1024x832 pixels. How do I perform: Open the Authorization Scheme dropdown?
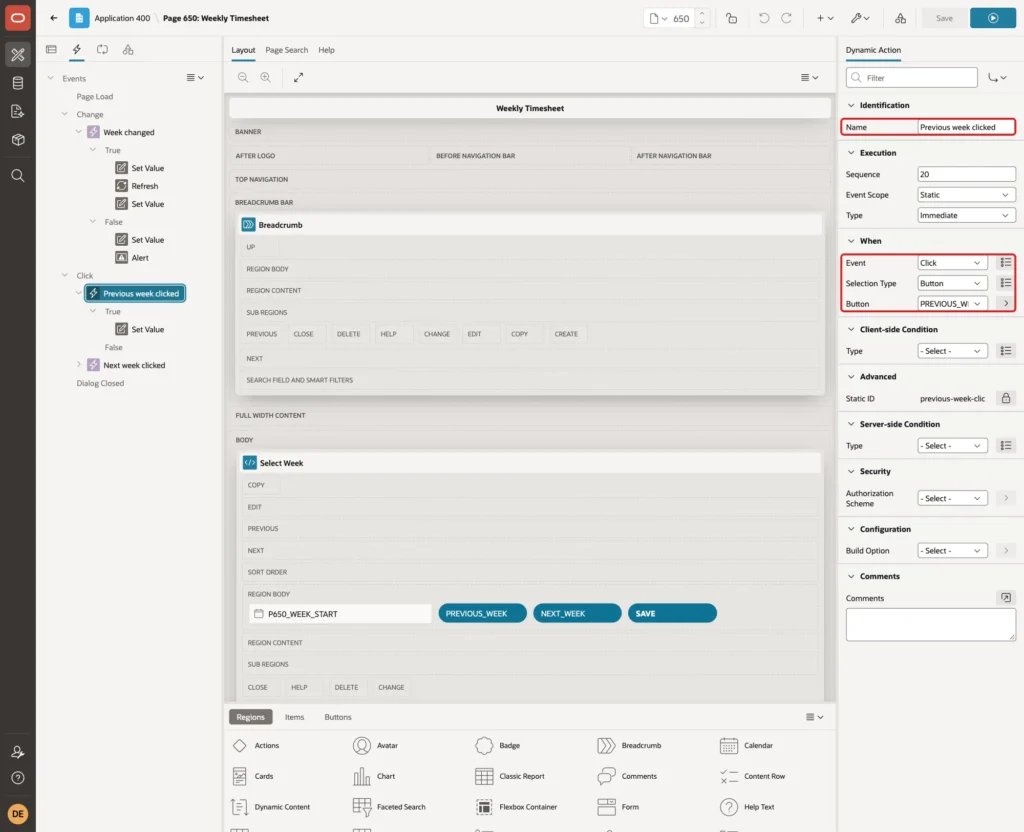pyautogui.click(x=952, y=498)
